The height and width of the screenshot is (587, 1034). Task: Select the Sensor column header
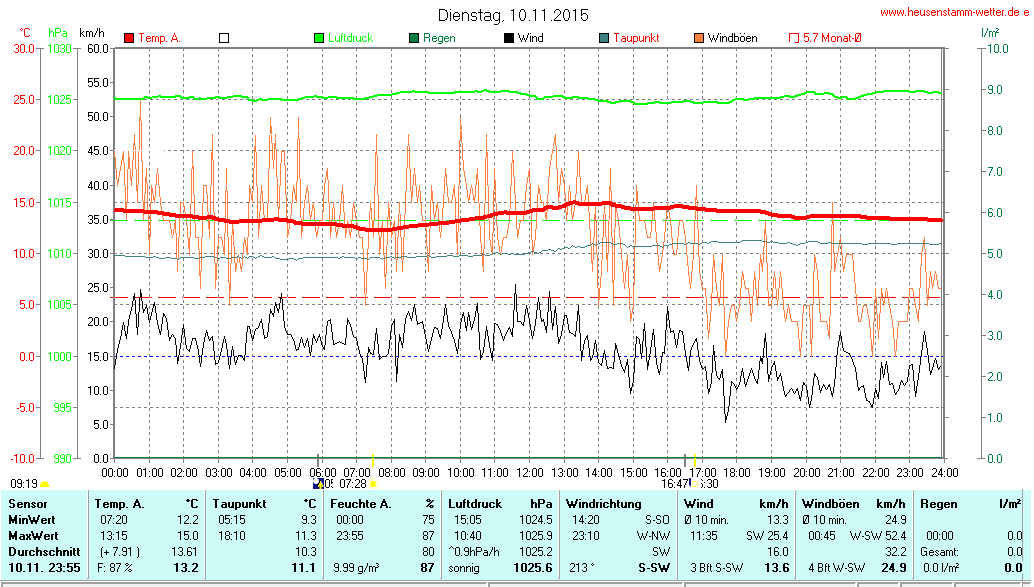26,504
